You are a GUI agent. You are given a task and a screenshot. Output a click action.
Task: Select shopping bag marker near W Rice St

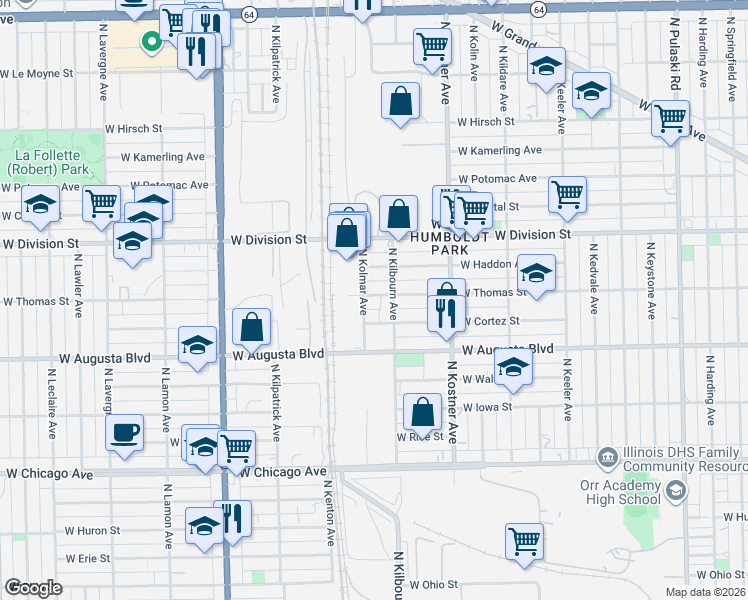[423, 415]
